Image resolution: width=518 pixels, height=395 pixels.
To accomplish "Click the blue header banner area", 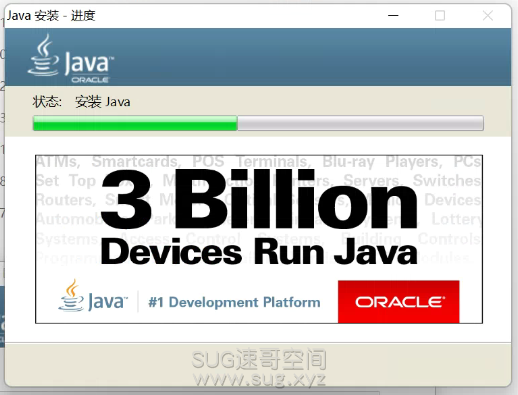I will (x=258, y=57).
